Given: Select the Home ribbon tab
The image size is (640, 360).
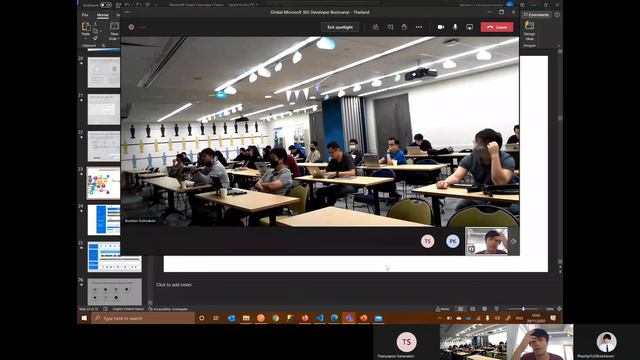Looking at the screenshot, I should (x=102, y=15).
